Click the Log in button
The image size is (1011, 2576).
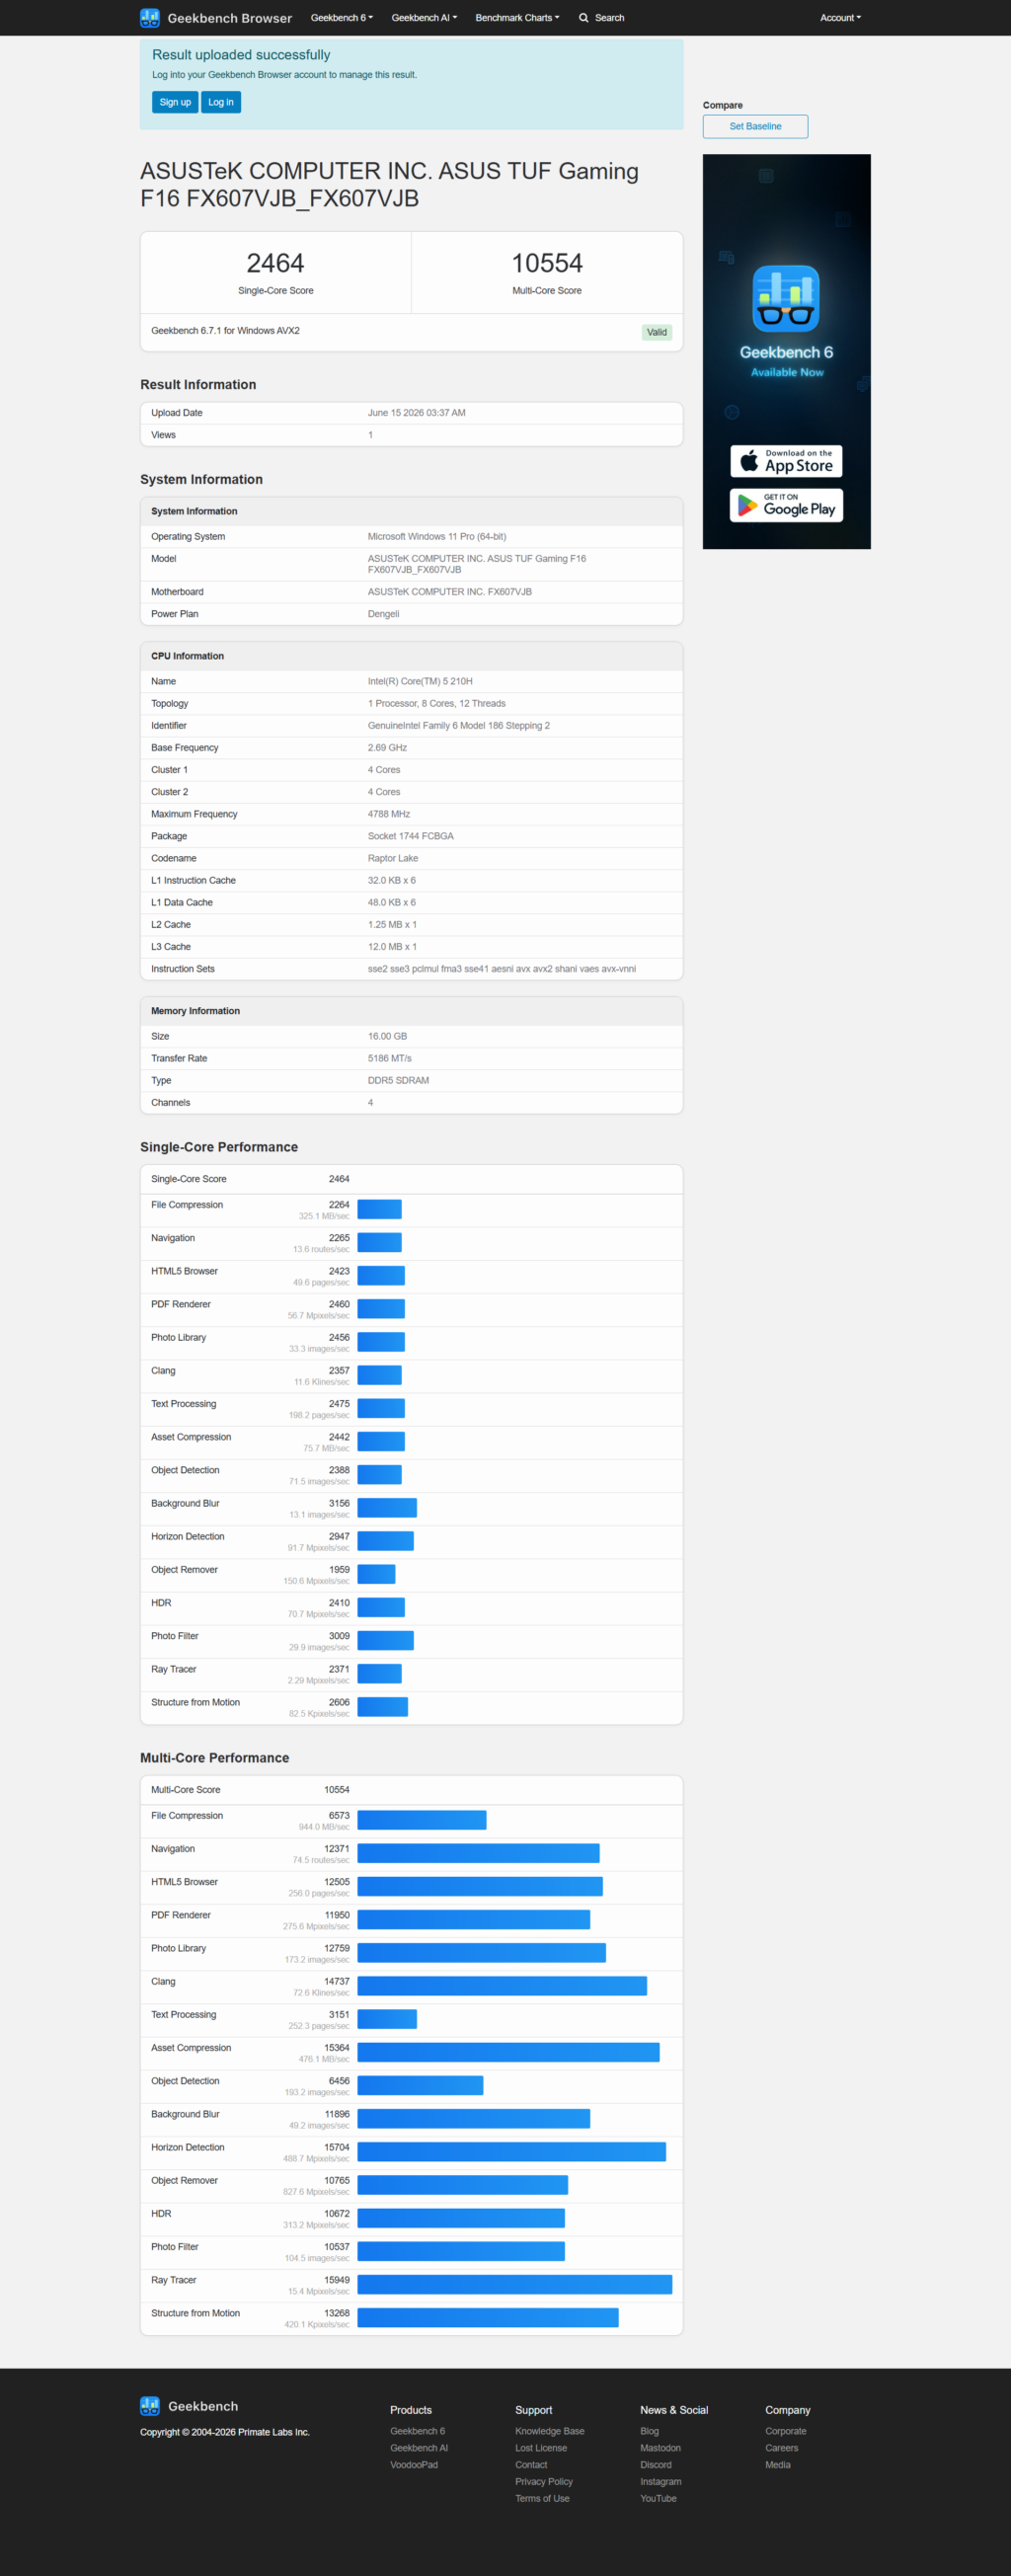click(221, 102)
